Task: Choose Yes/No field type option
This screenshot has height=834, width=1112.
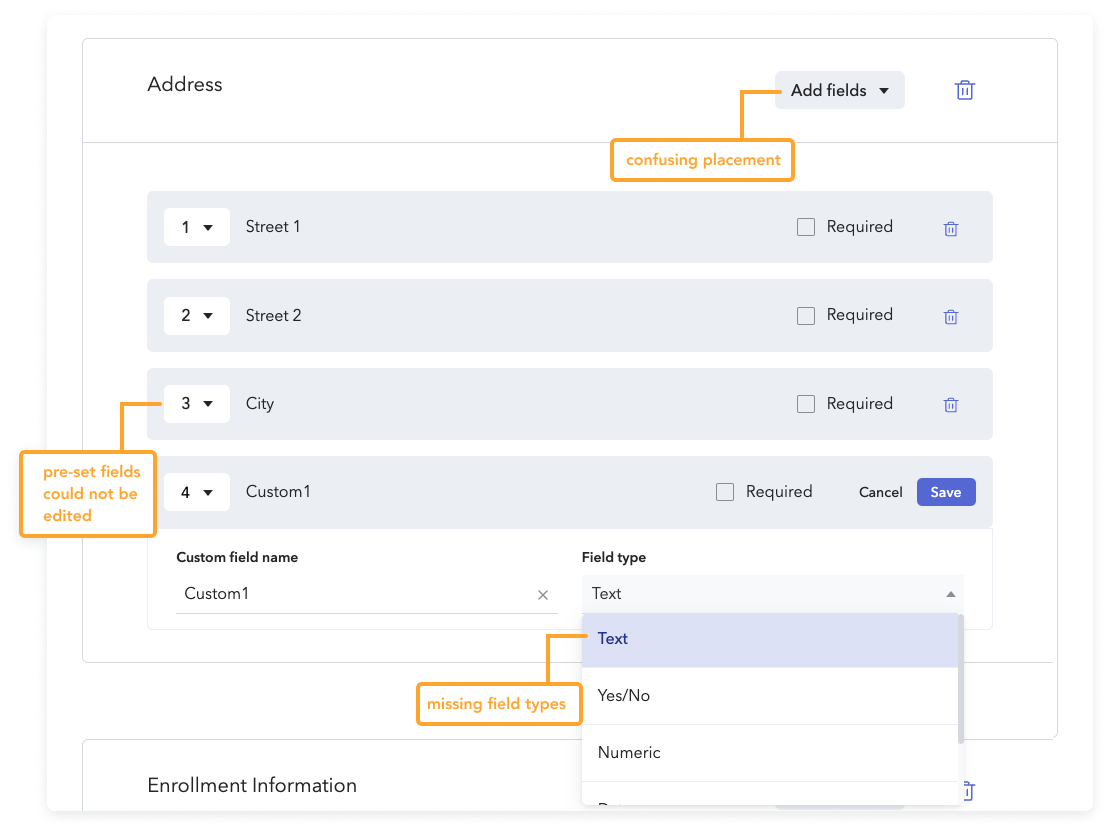Action: (769, 696)
